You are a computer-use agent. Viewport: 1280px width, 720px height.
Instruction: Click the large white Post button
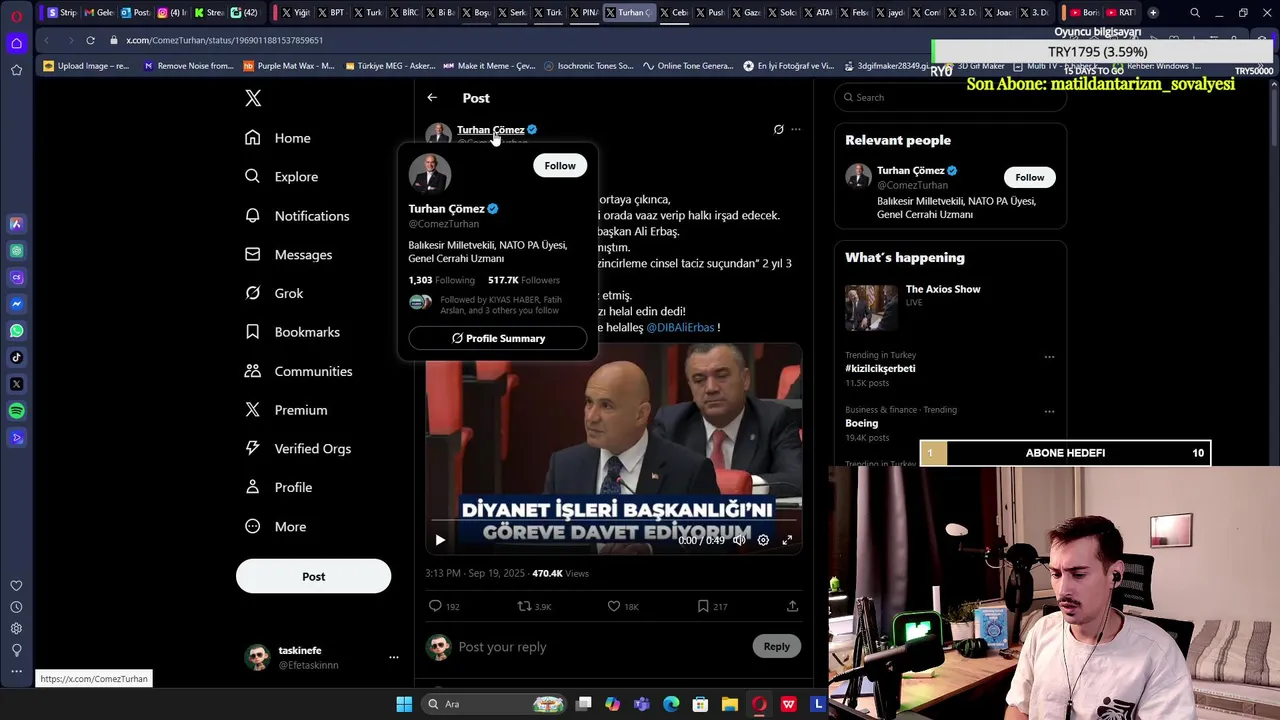click(x=313, y=576)
